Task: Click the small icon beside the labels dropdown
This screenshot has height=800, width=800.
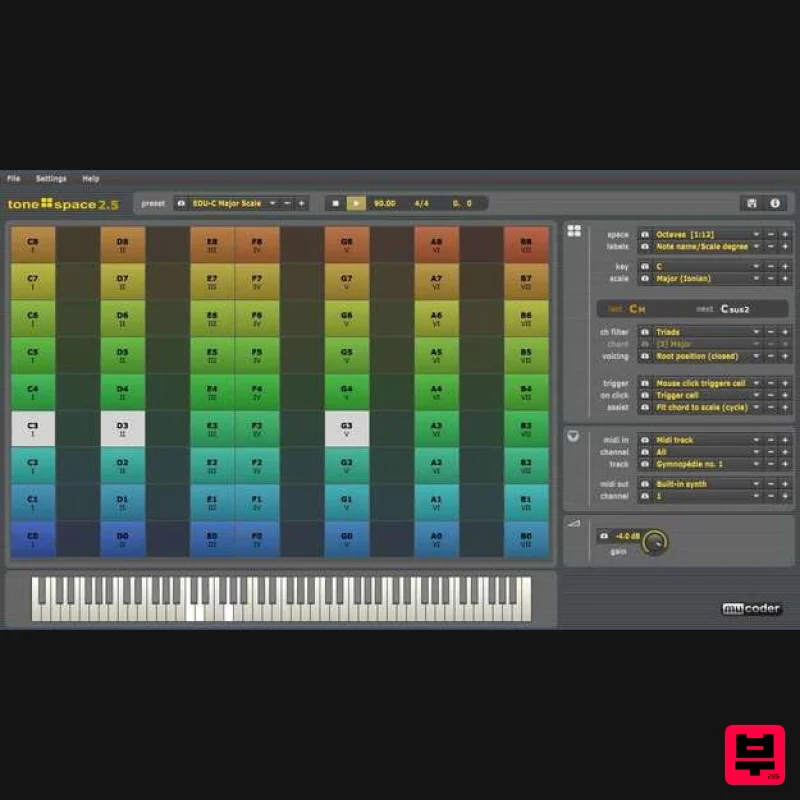Action: click(645, 246)
